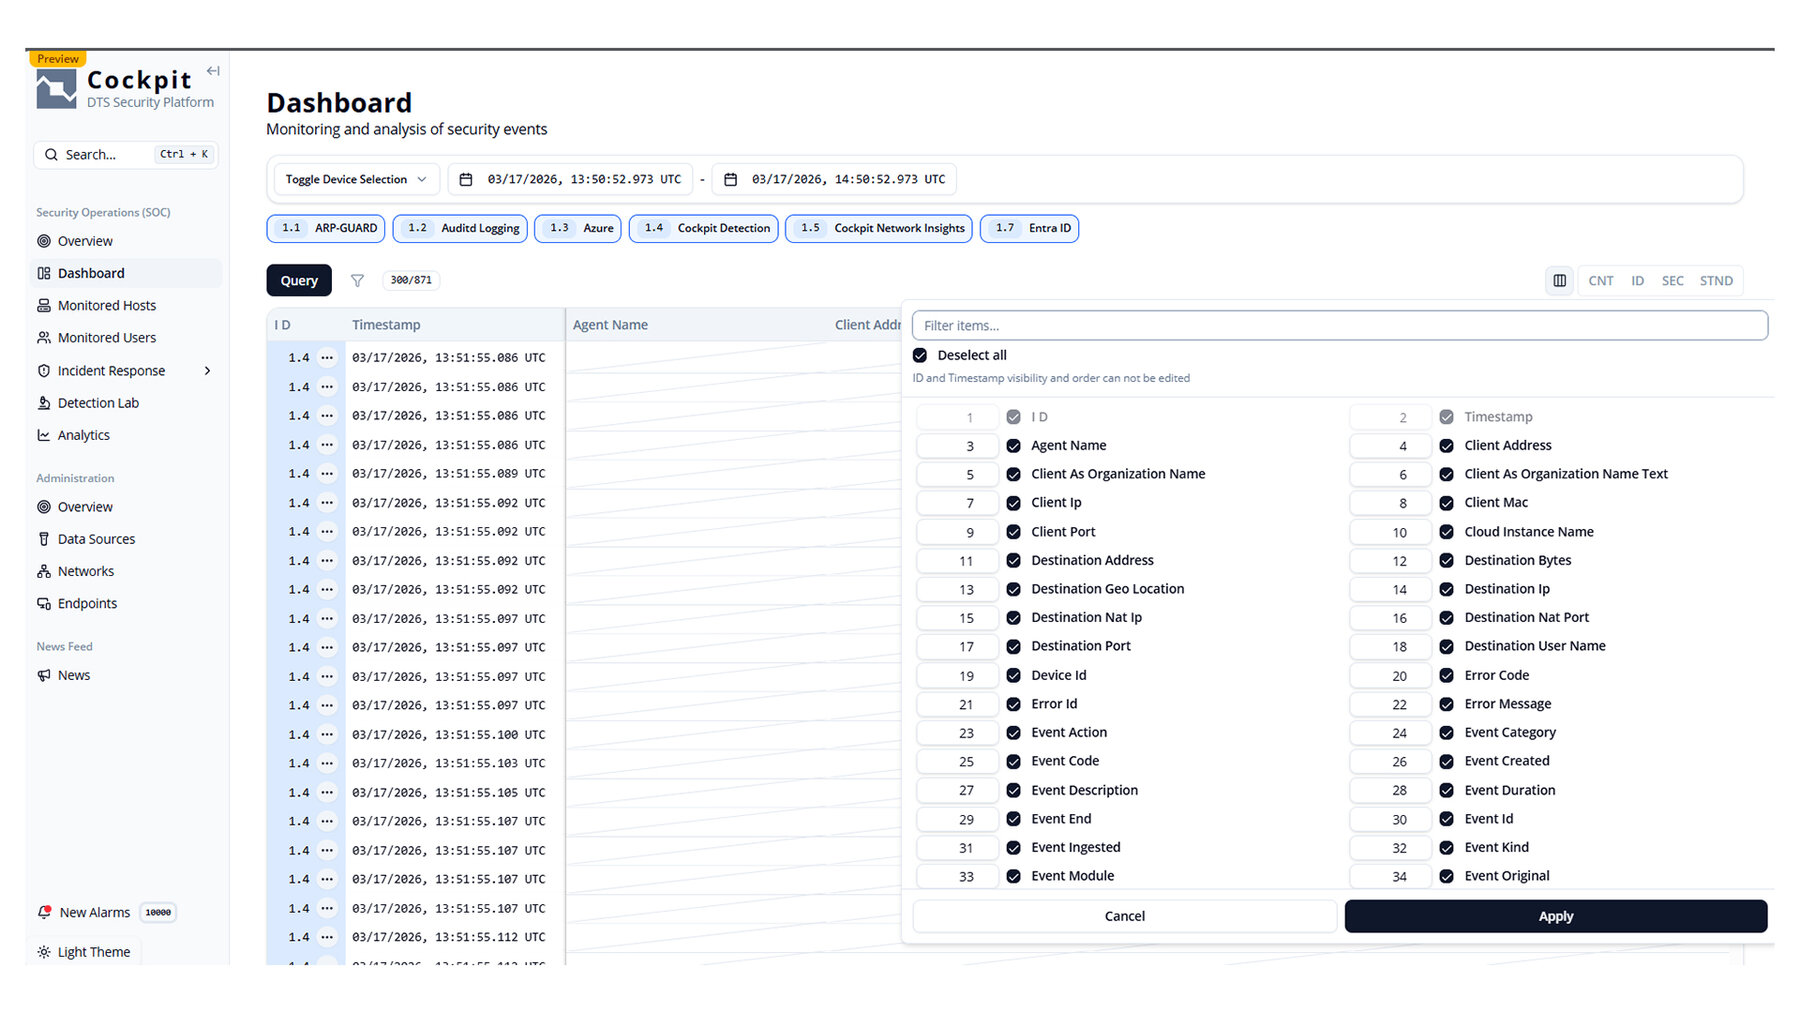Select the SEC view tab
This screenshot has height=1013, width=1800.
1672,281
